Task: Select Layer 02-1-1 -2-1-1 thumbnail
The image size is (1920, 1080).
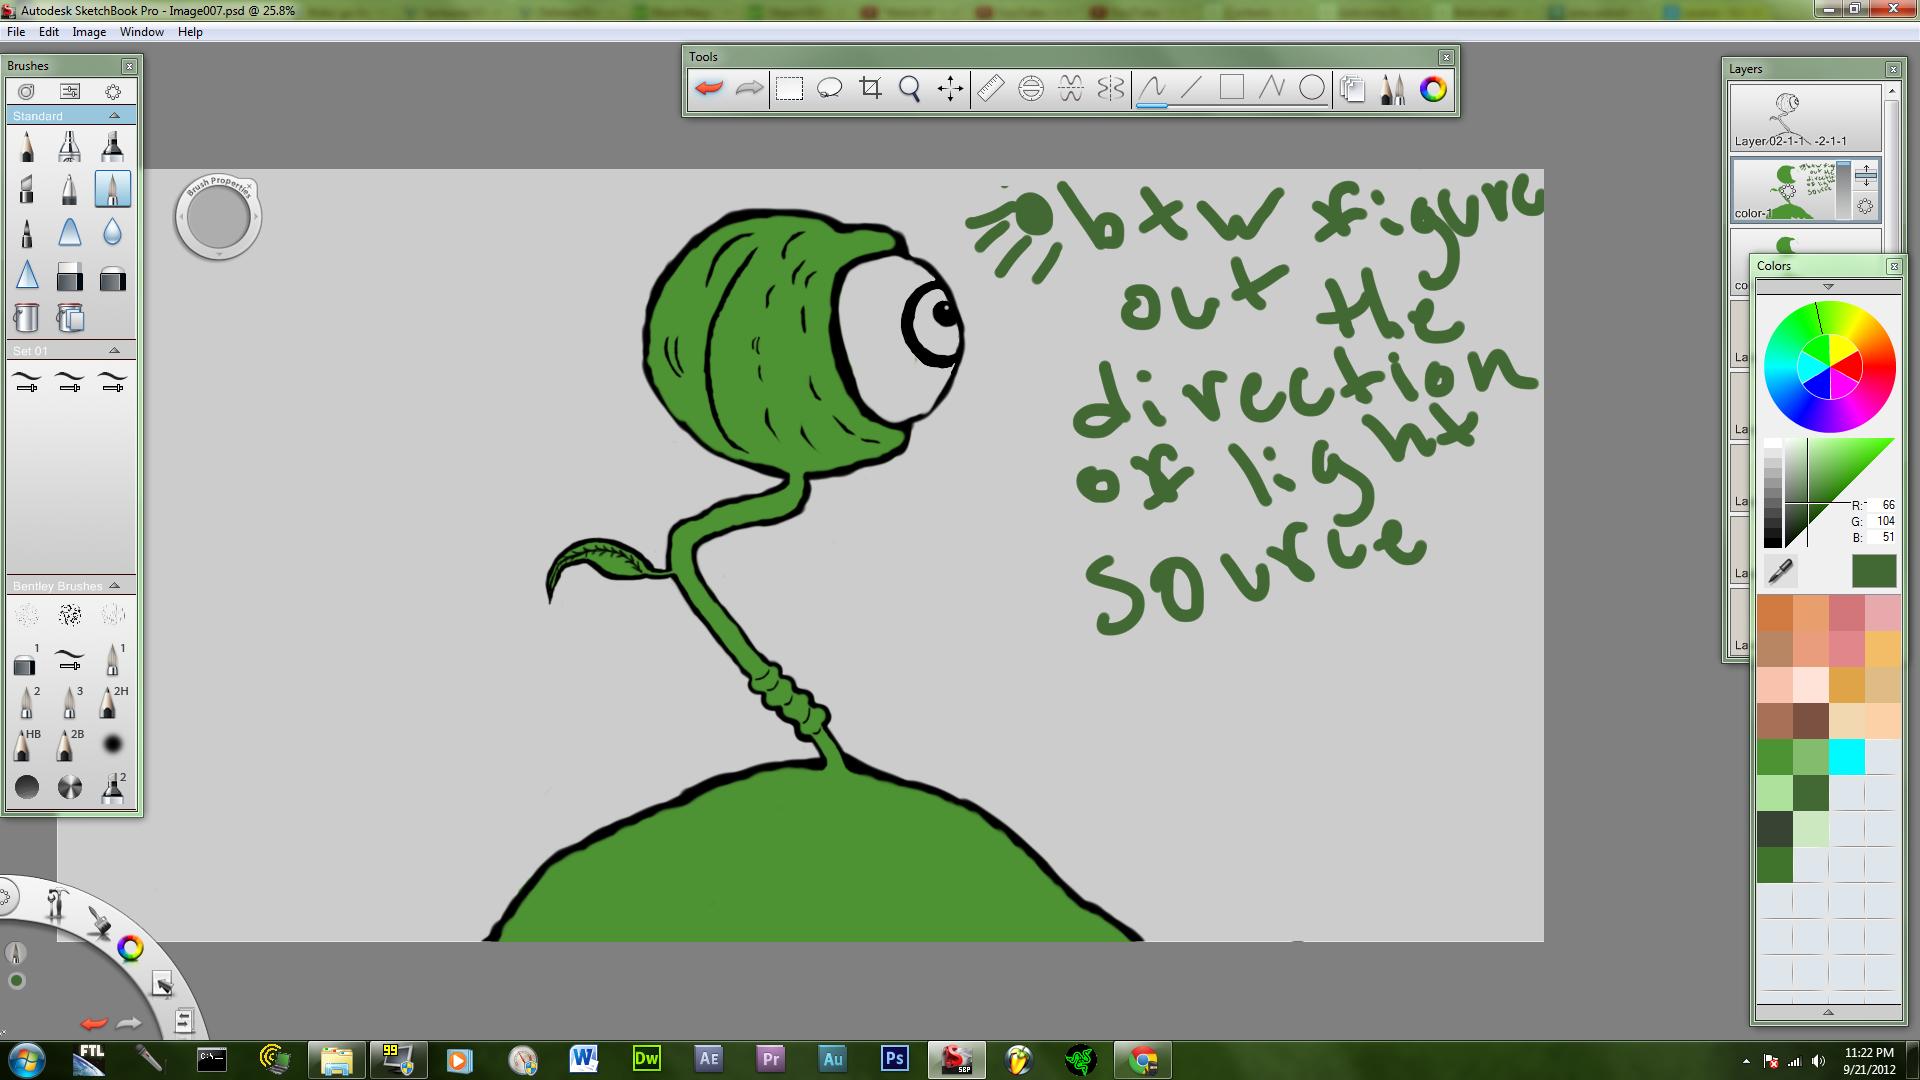Action: click(x=1805, y=117)
